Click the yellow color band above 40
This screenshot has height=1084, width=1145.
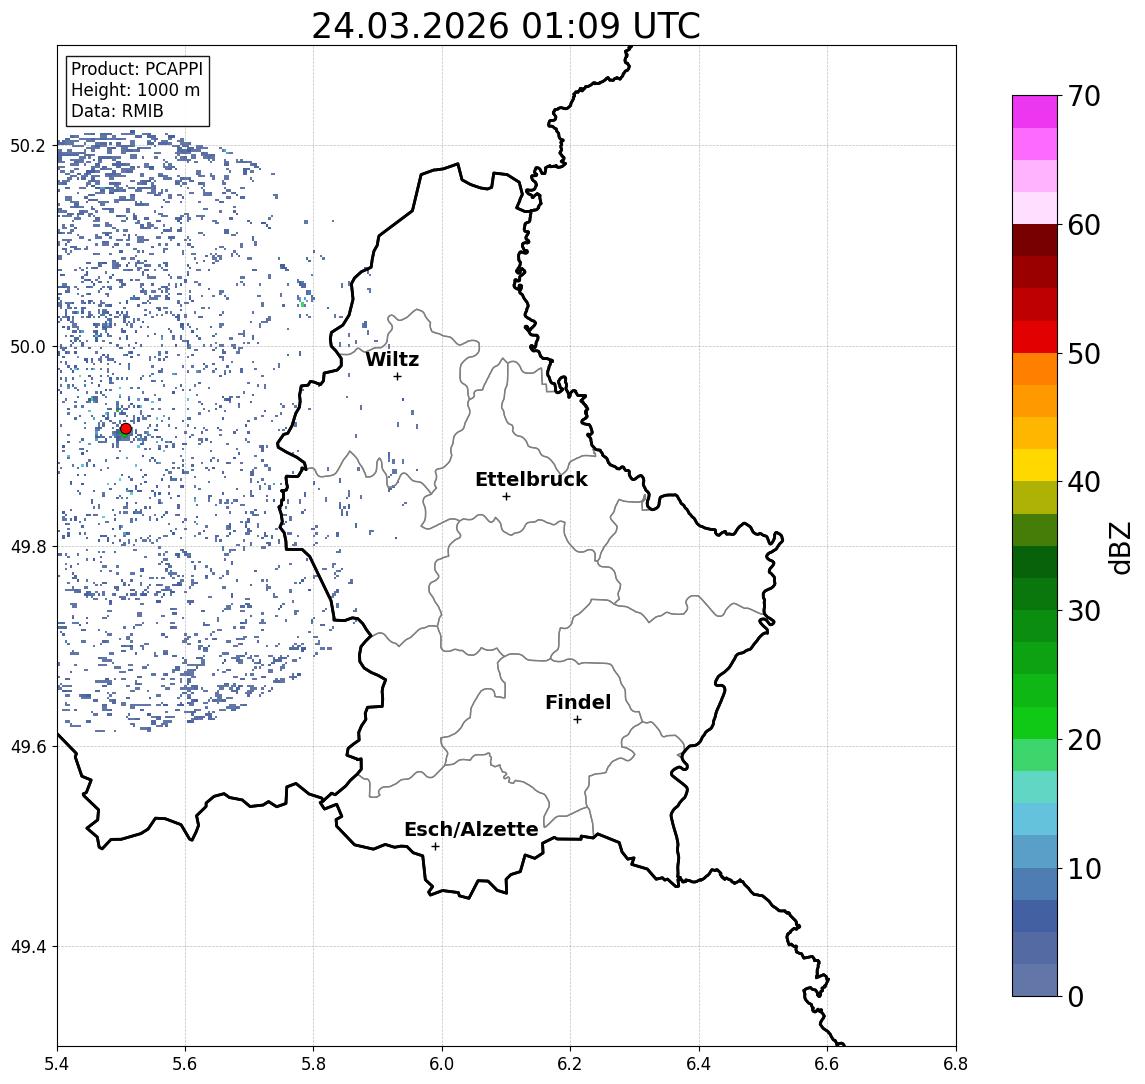tap(1035, 465)
